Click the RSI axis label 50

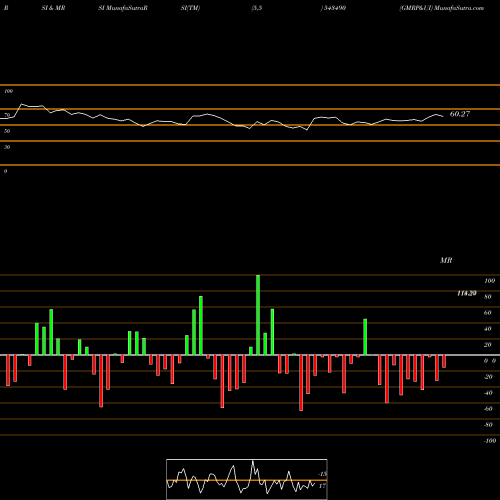(7, 131)
